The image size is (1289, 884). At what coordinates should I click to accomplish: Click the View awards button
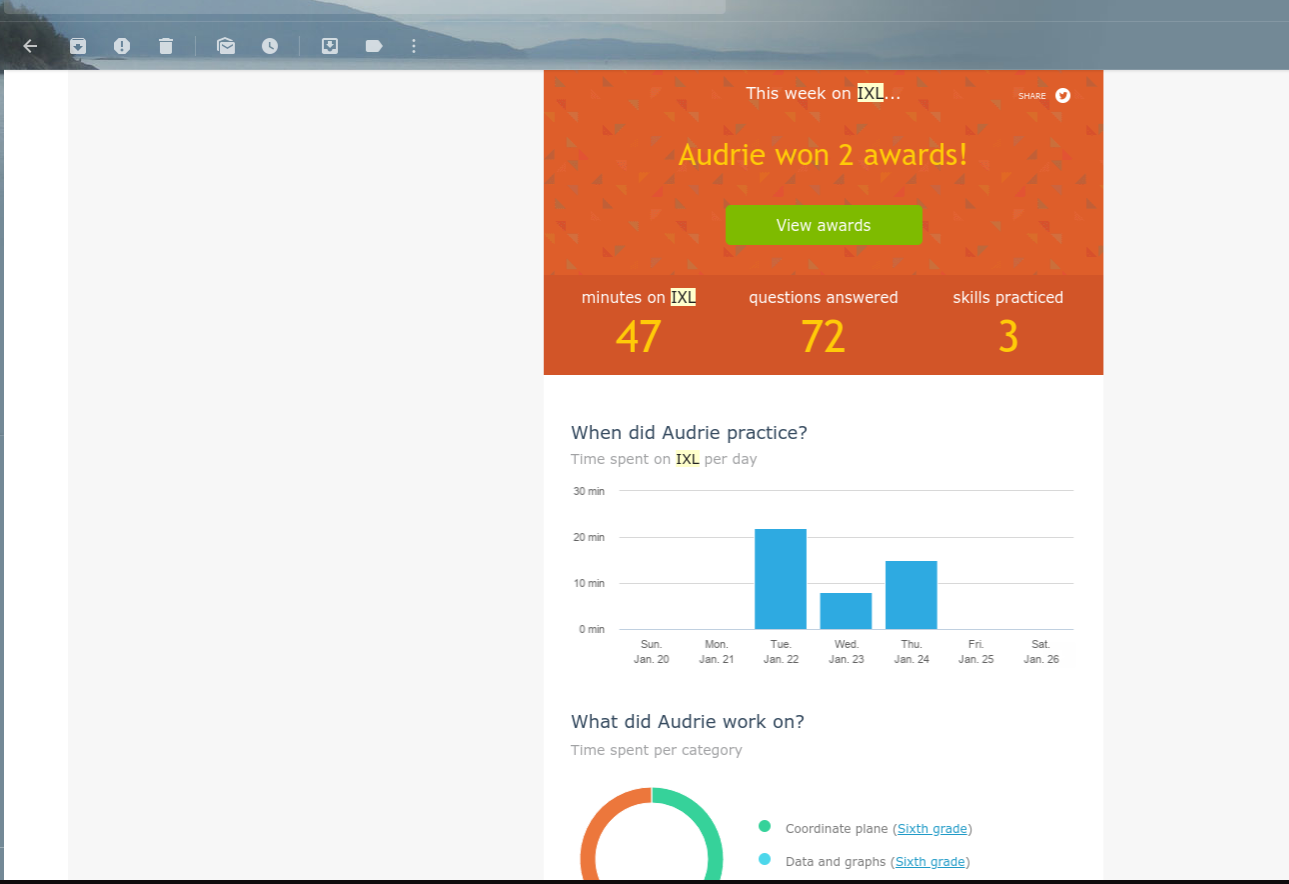823,225
